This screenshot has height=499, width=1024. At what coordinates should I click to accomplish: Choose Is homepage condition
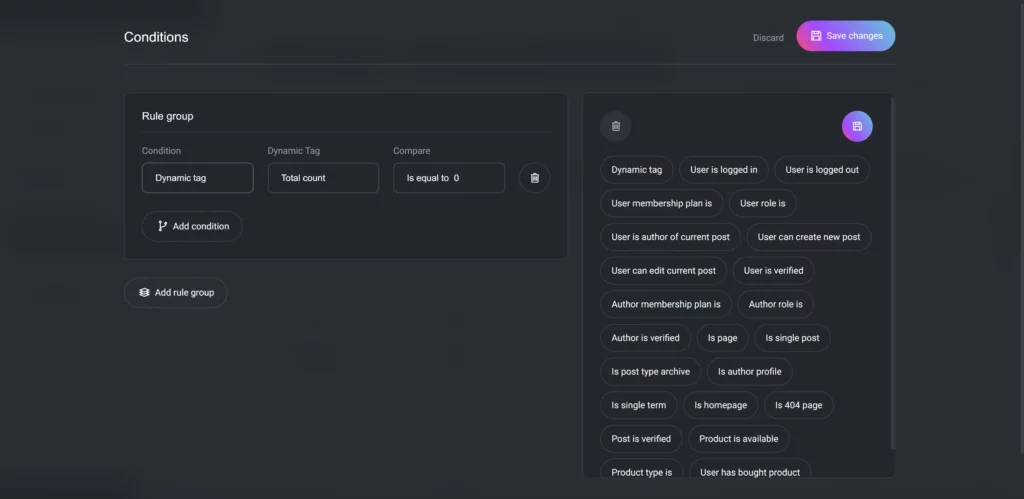point(720,405)
